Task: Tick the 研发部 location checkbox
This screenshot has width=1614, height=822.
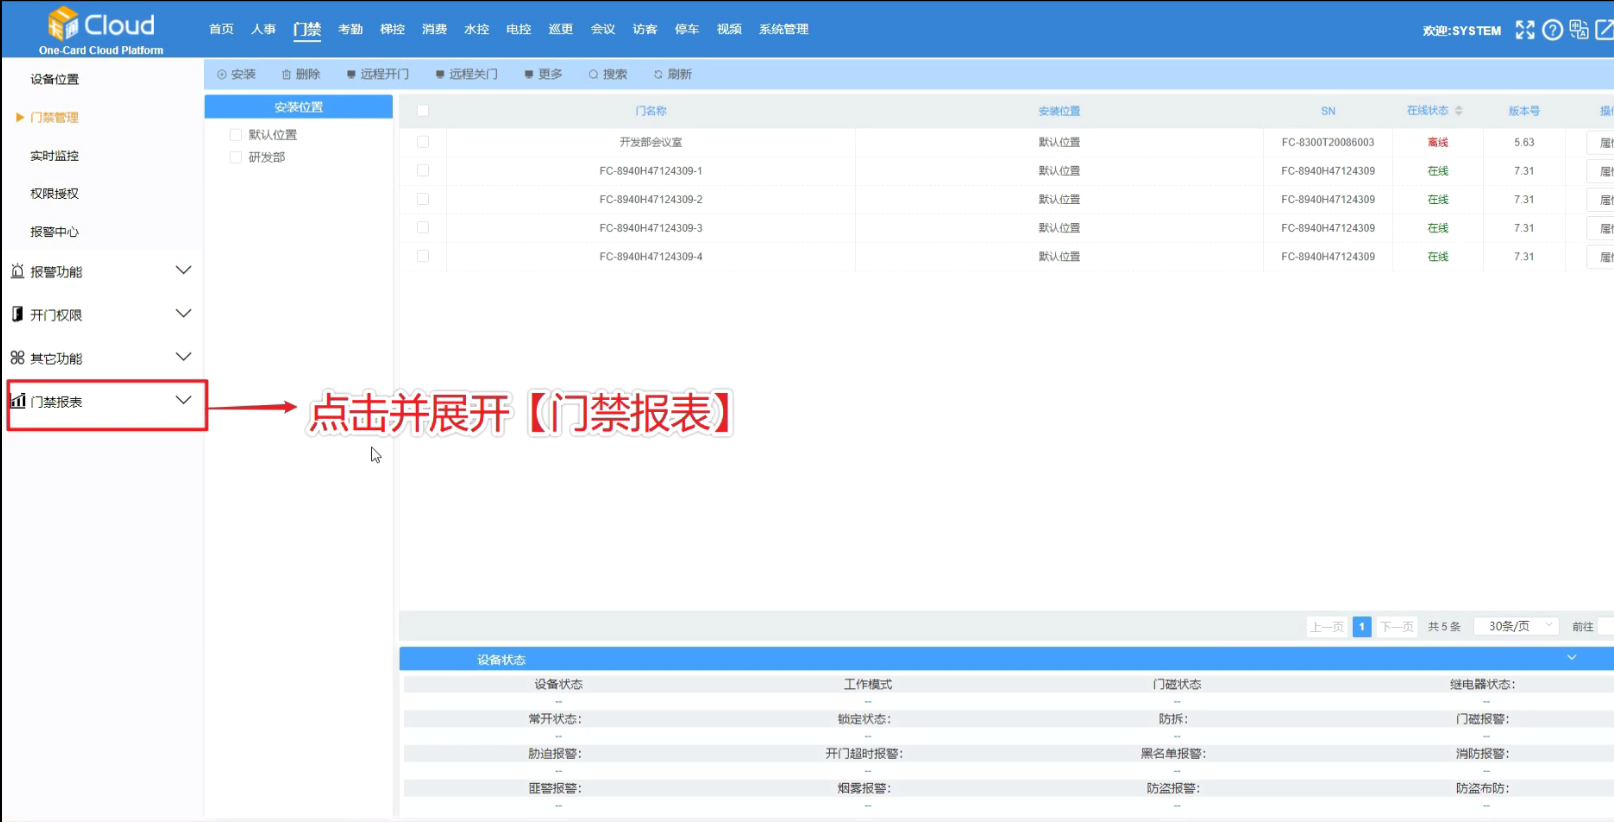Action: 236,157
